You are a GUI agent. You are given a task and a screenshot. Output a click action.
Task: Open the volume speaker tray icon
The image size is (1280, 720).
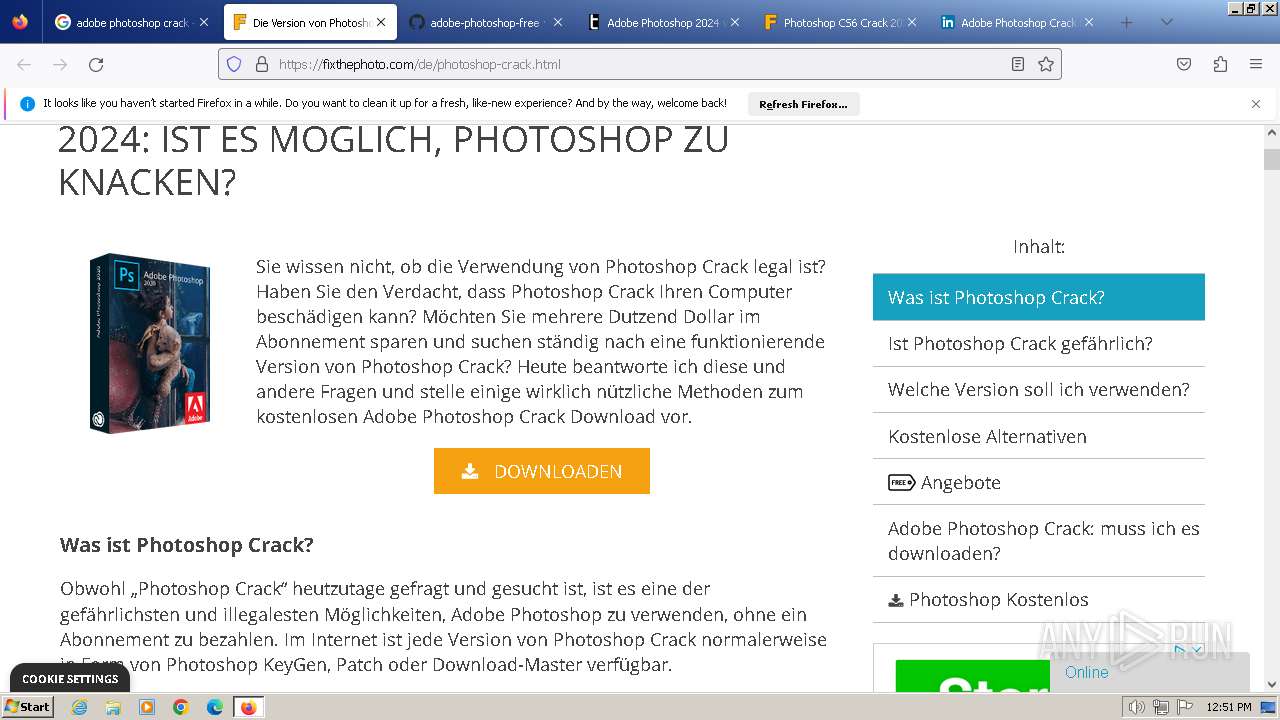(x=1136, y=707)
